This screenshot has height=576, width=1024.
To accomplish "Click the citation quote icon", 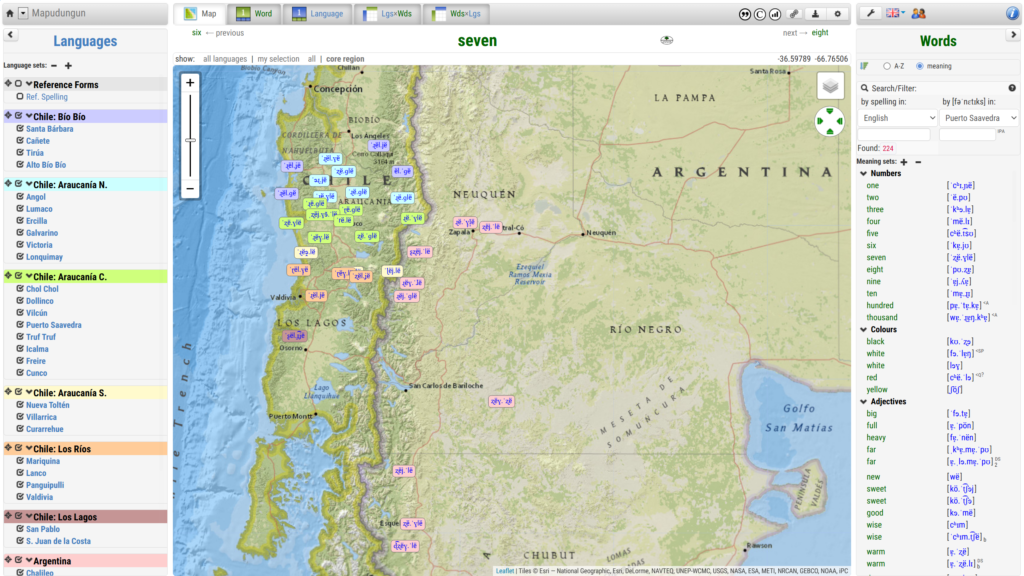I will coord(745,14).
